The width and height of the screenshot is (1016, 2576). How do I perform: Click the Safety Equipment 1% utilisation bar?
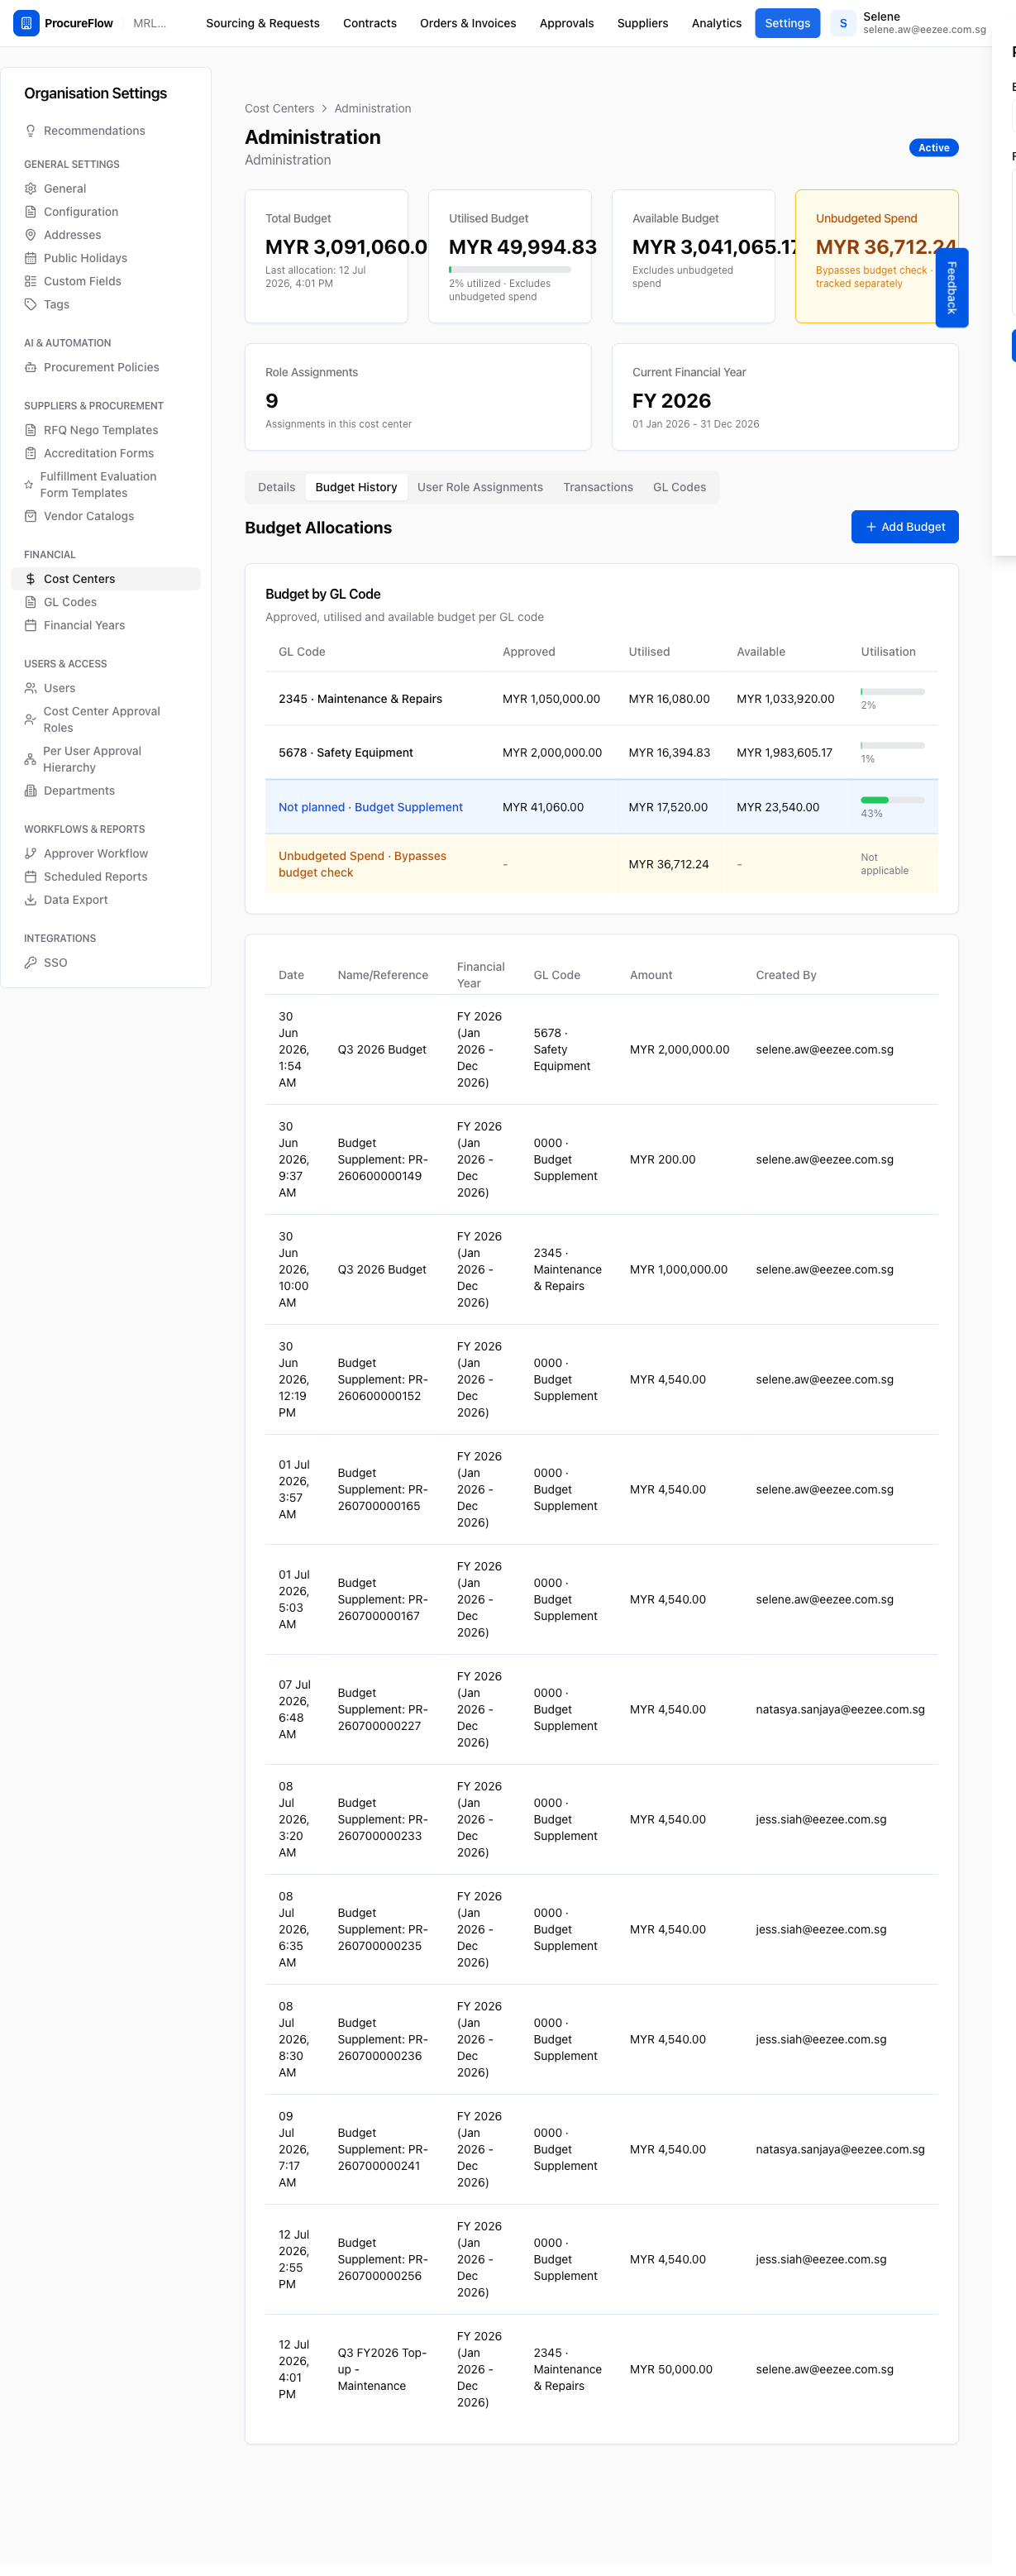click(892, 745)
